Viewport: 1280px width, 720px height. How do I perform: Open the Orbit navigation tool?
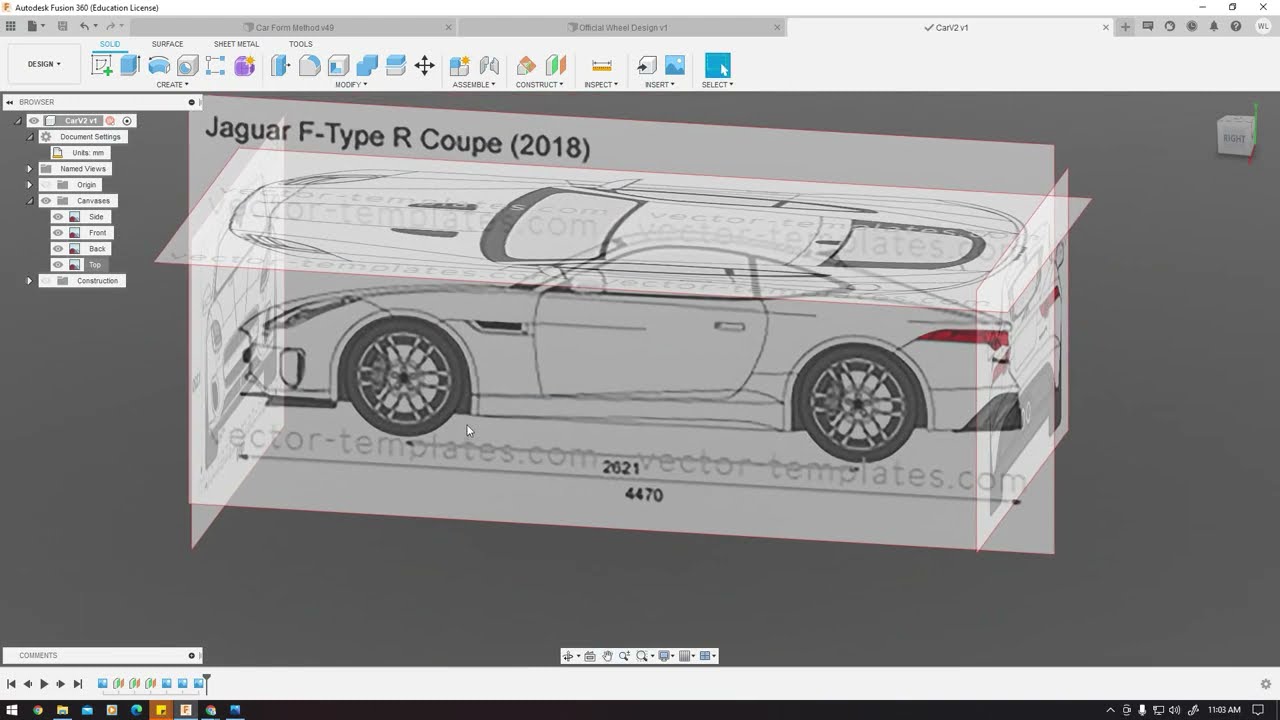point(568,656)
